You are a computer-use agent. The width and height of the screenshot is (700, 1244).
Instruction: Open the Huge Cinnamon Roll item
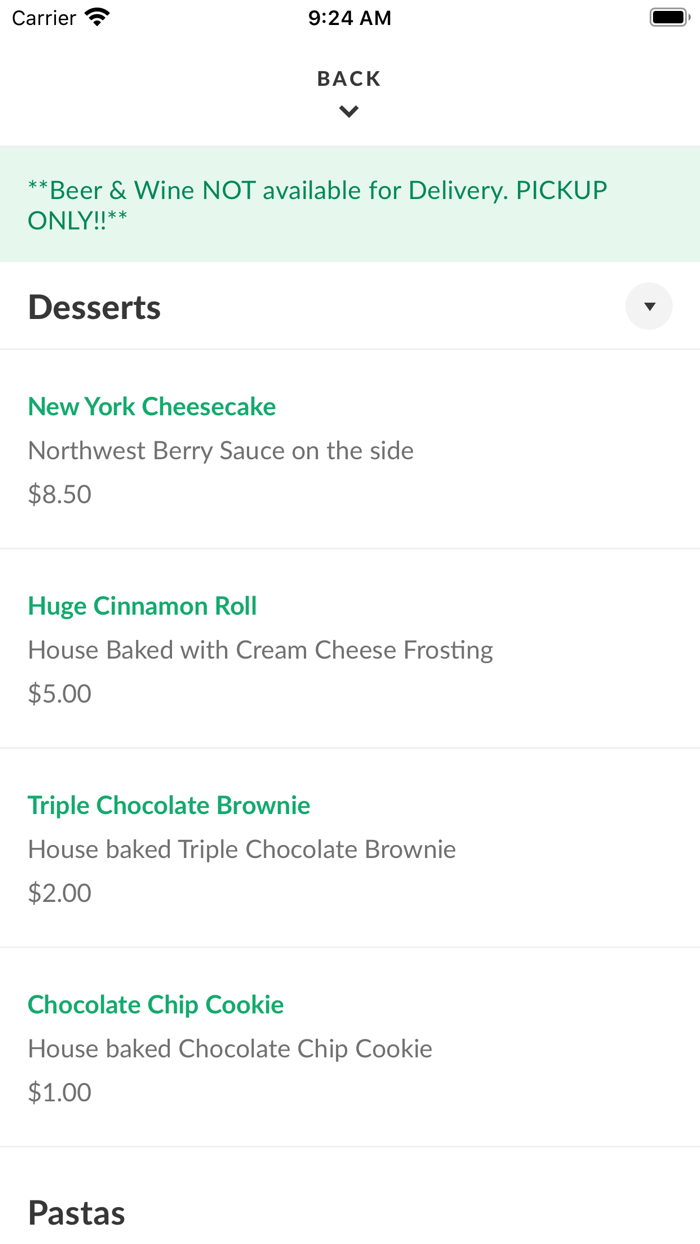[142, 606]
